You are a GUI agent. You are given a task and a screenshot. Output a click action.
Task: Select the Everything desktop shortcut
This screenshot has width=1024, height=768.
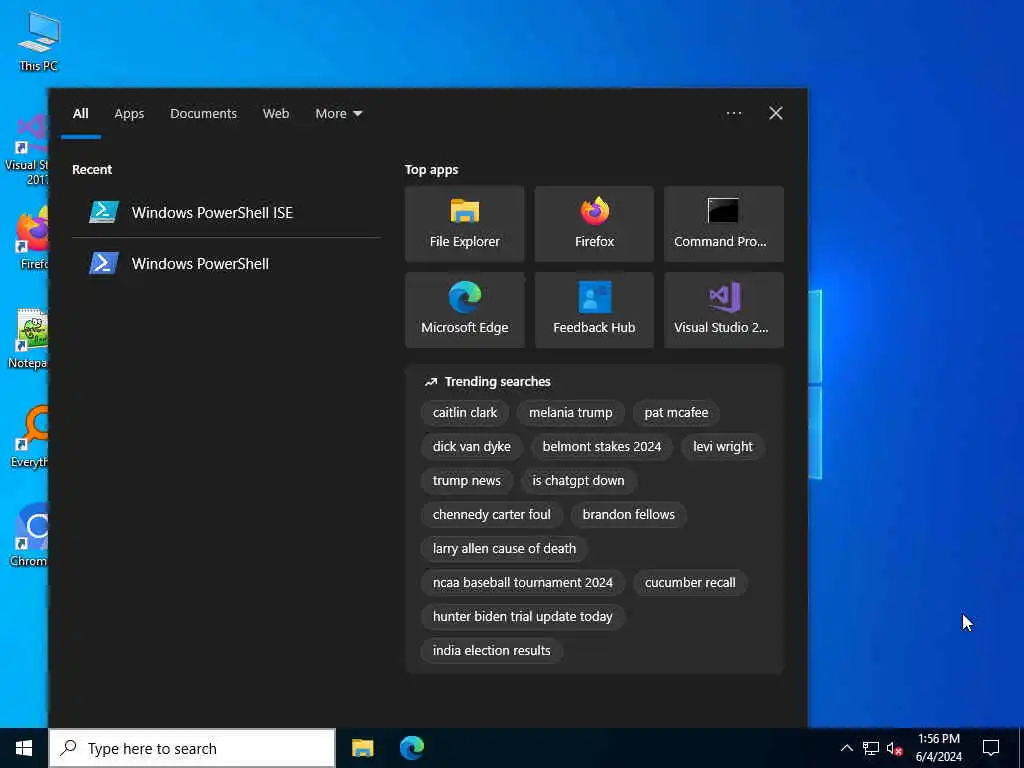pyautogui.click(x=29, y=436)
